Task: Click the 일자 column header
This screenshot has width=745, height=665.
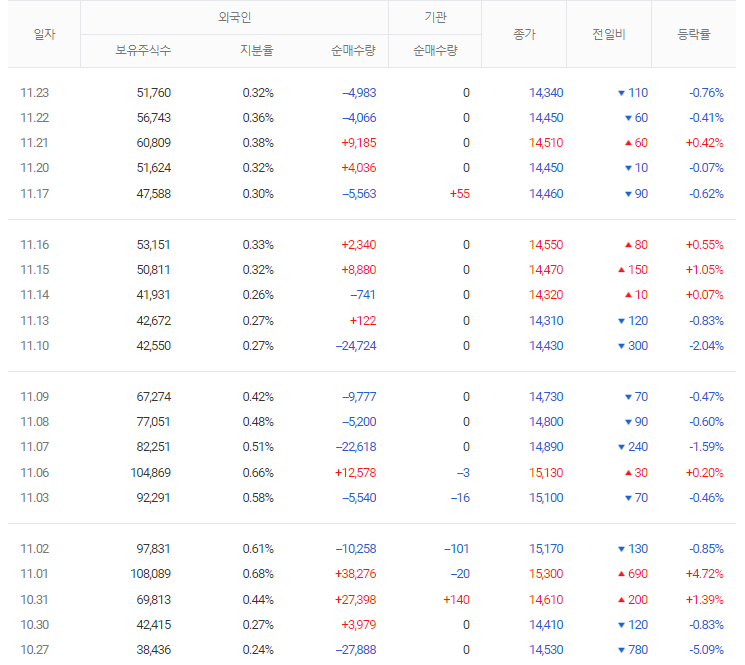Action: click(x=45, y=34)
